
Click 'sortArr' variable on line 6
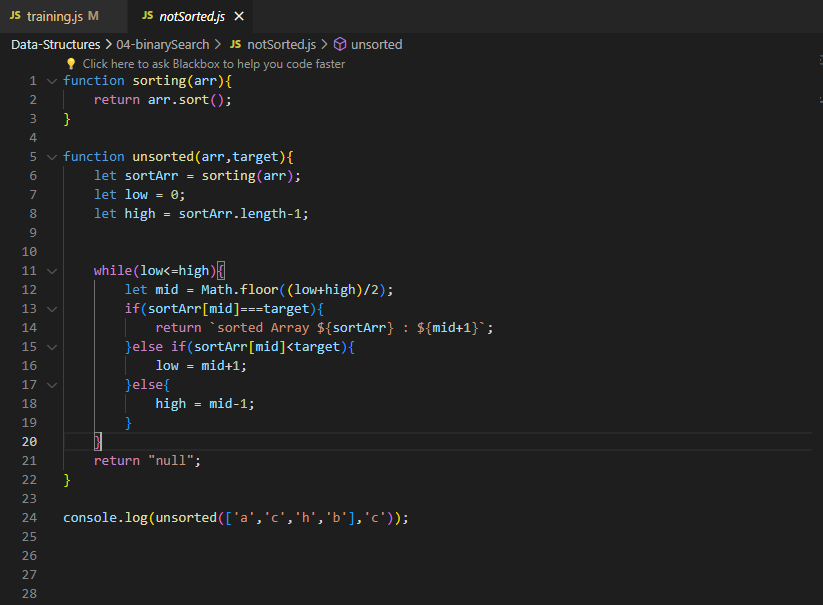151,176
